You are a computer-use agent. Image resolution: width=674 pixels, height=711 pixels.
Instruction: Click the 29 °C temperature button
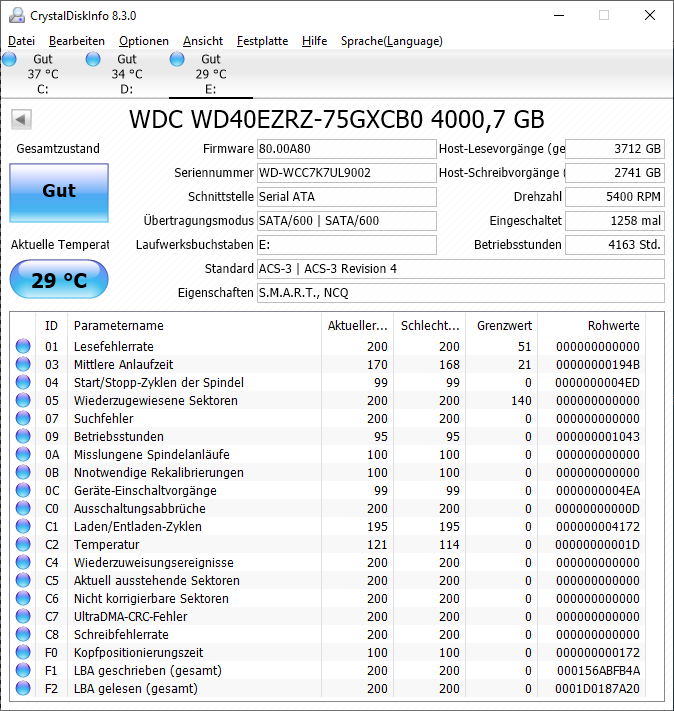point(59,279)
